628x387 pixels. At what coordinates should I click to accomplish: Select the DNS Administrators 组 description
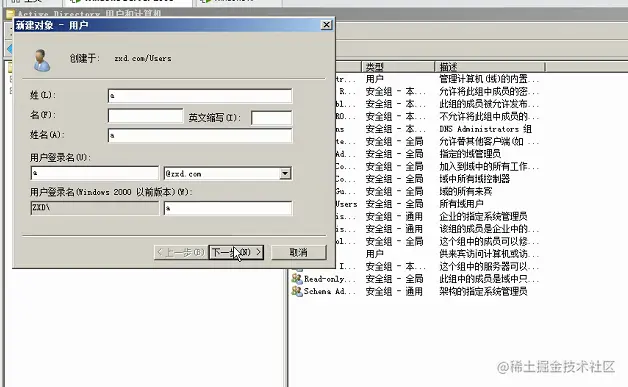click(485, 129)
